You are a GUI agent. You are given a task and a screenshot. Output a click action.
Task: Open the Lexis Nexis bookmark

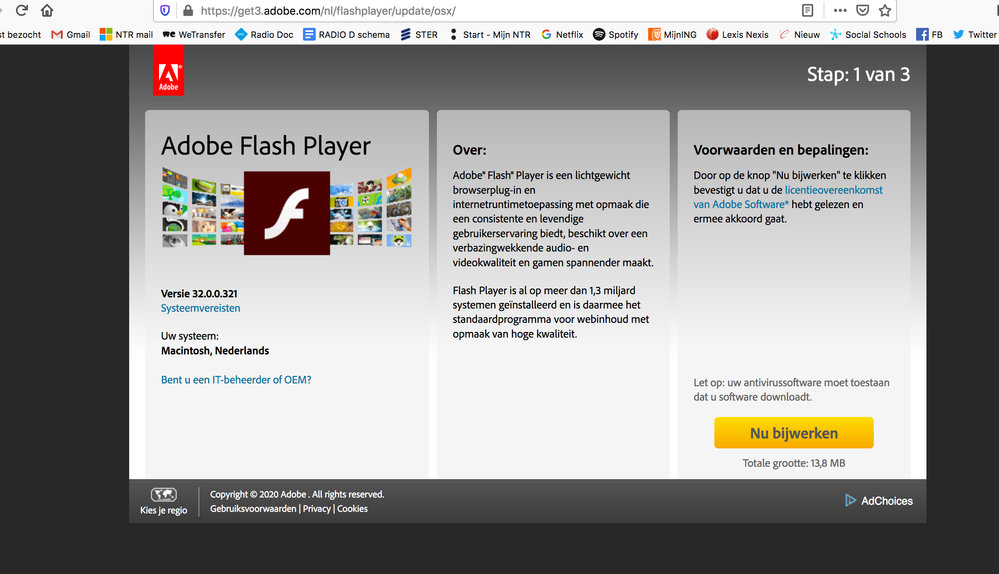pyautogui.click(x=737, y=34)
